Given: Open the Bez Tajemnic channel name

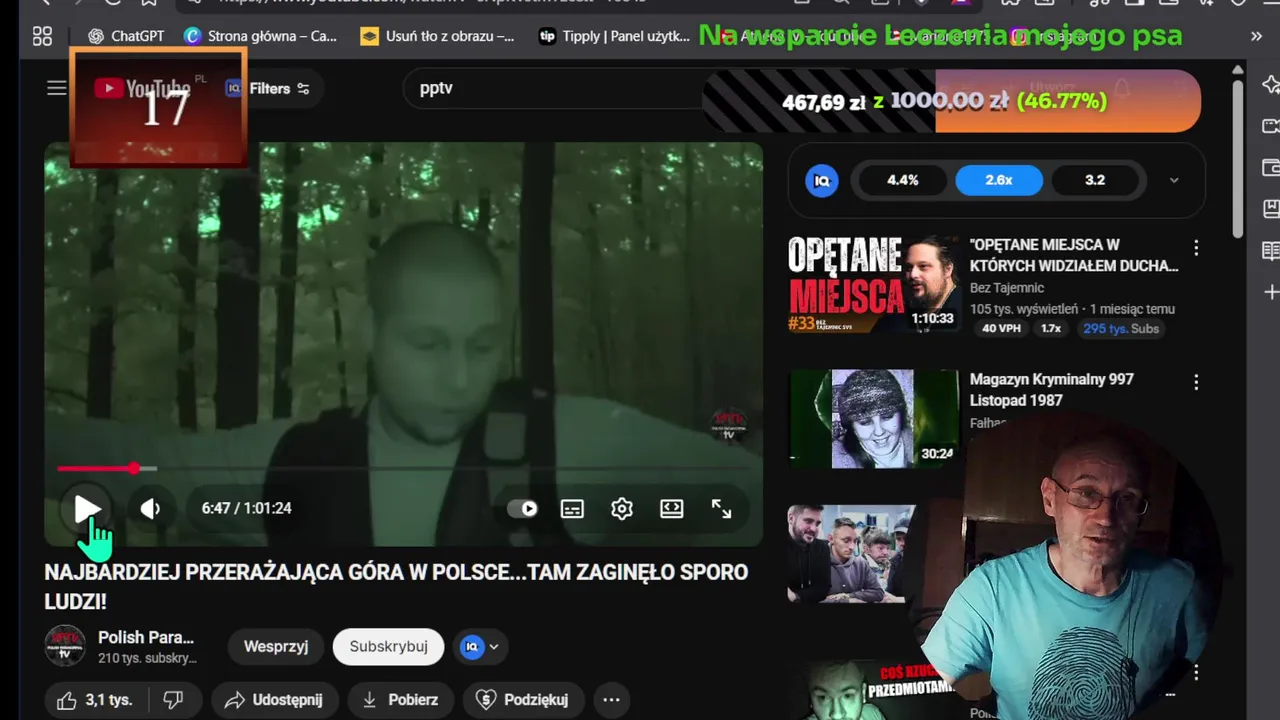Looking at the screenshot, I should click(1007, 288).
